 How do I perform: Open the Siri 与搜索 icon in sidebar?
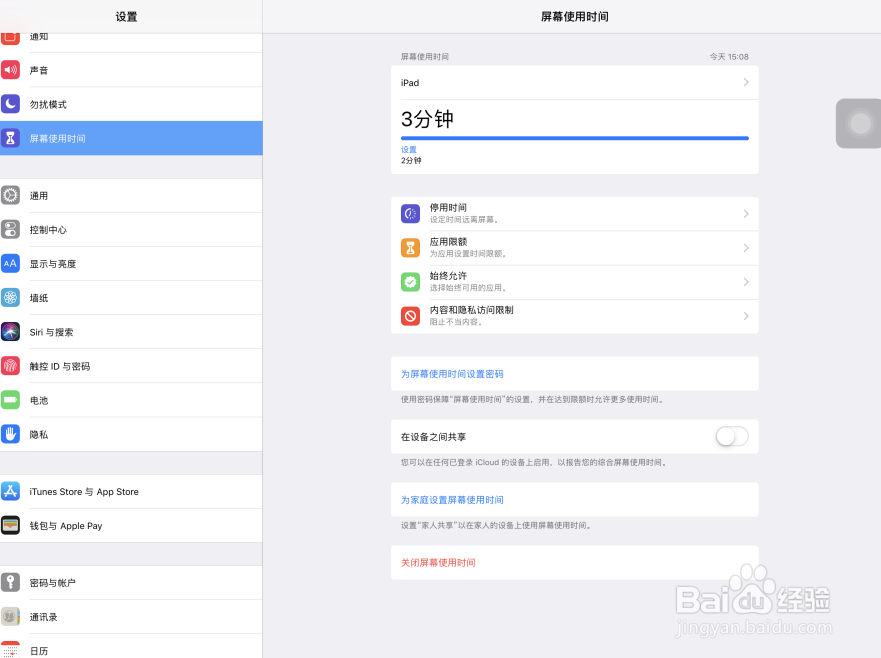tap(10, 332)
